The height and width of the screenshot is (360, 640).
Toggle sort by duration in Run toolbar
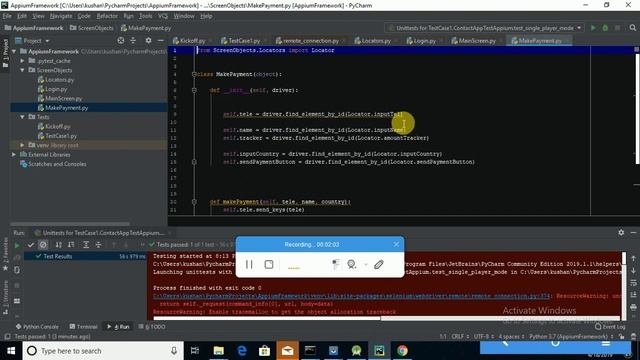tap(71, 244)
